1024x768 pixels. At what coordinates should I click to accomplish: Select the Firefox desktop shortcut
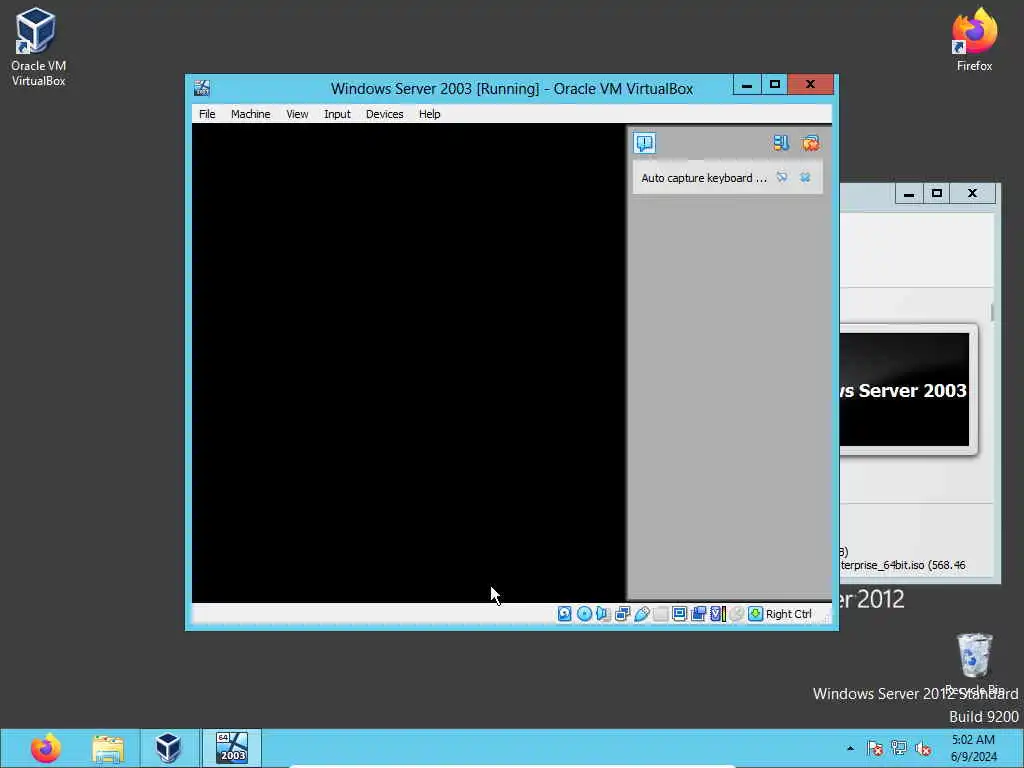[x=974, y=39]
